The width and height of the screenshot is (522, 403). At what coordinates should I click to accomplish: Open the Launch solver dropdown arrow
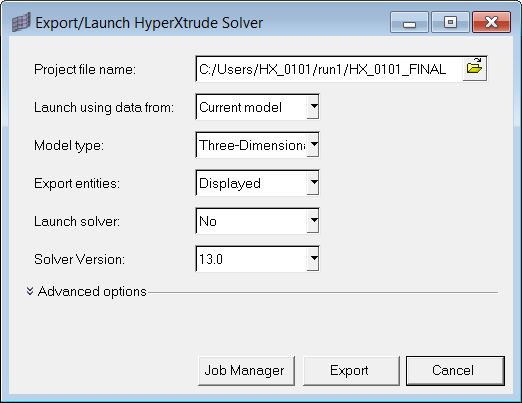tap(313, 221)
